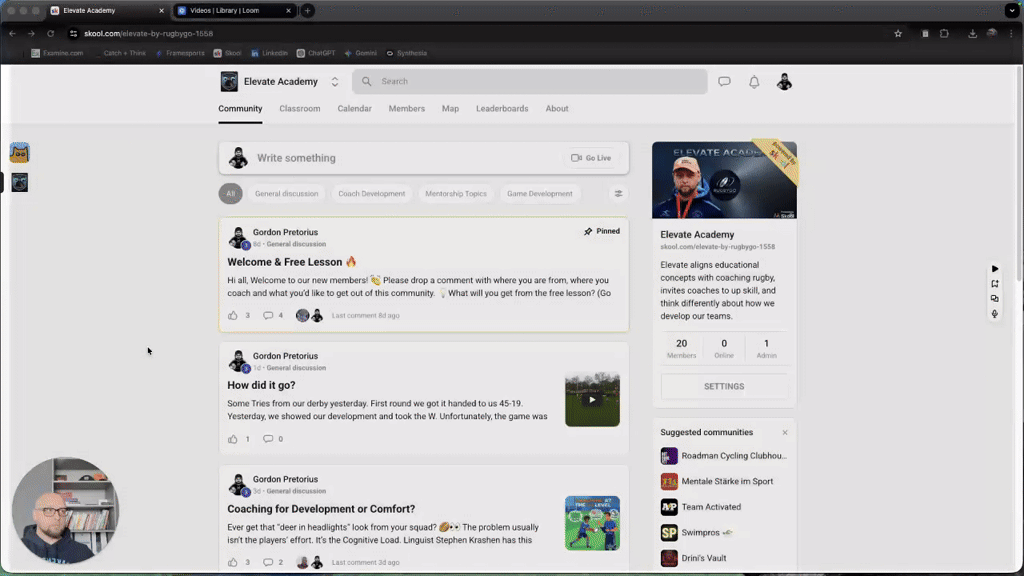Click the Elevate Academy logo in header
This screenshot has height=576, width=1024.
tap(229, 82)
